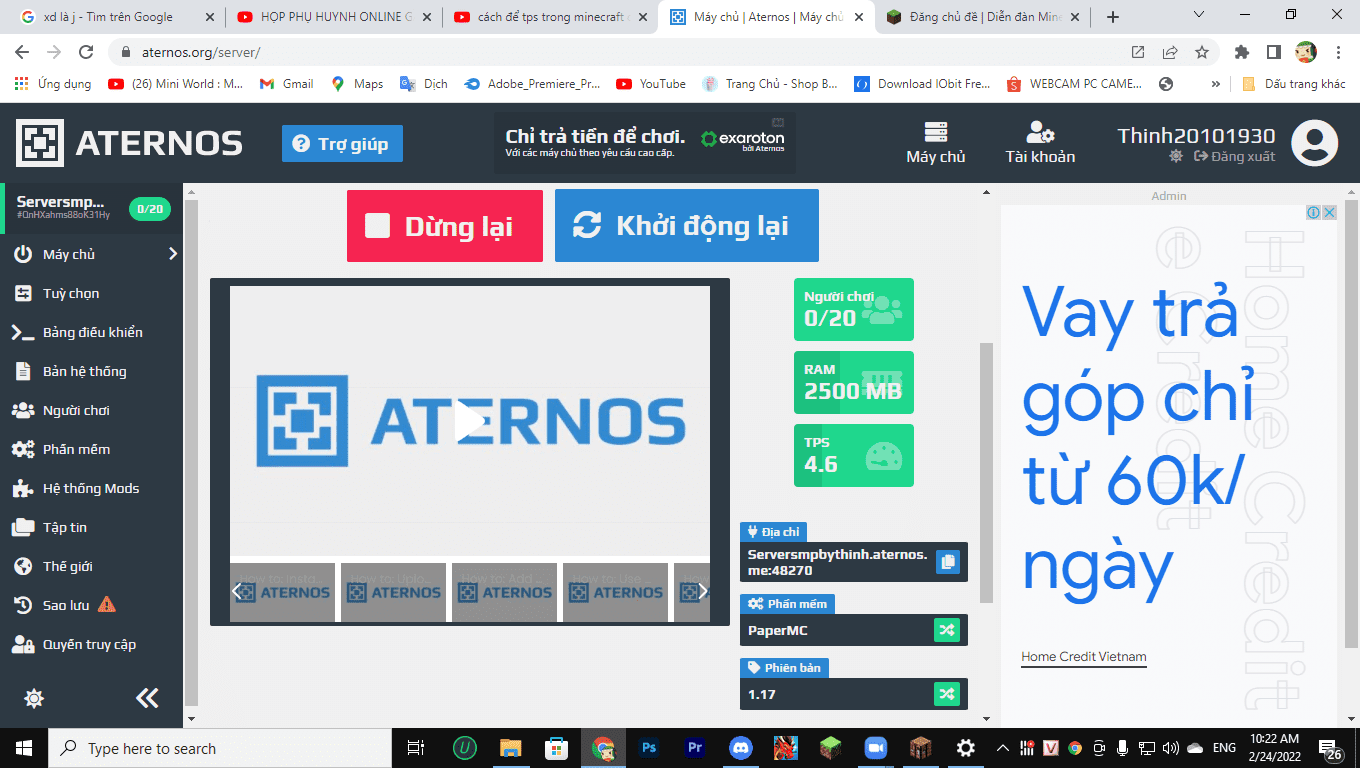Click the RAM 2500 MB status card
The image size is (1360, 768).
854,382
